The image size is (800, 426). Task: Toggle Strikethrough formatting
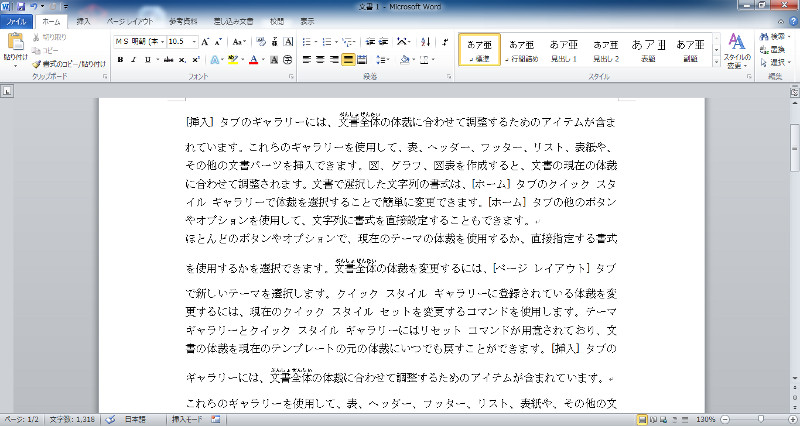(x=168, y=60)
